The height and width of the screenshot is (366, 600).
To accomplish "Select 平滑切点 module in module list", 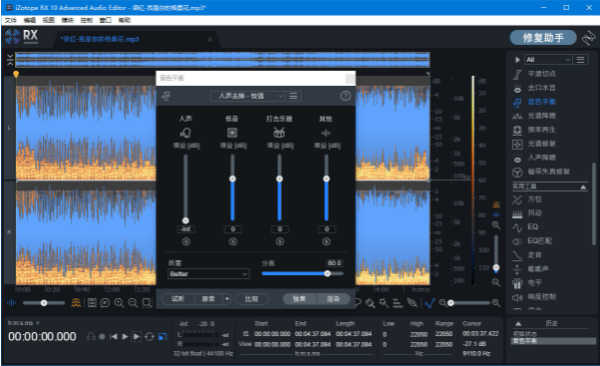I will (541, 74).
